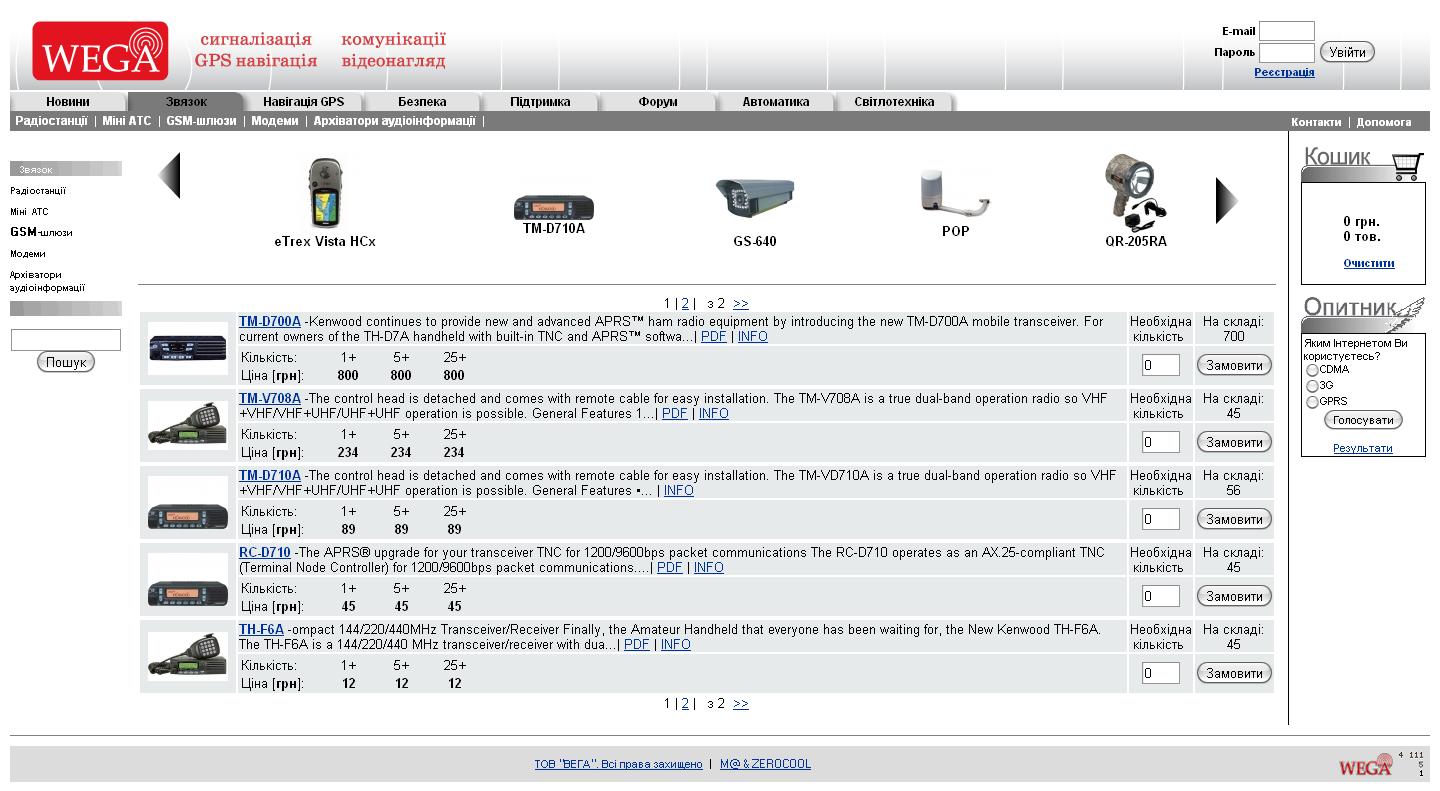Select the CDMA poll option
Image resolution: width=1440 pixels, height=791 pixels.
click(x=1312, y=370)
